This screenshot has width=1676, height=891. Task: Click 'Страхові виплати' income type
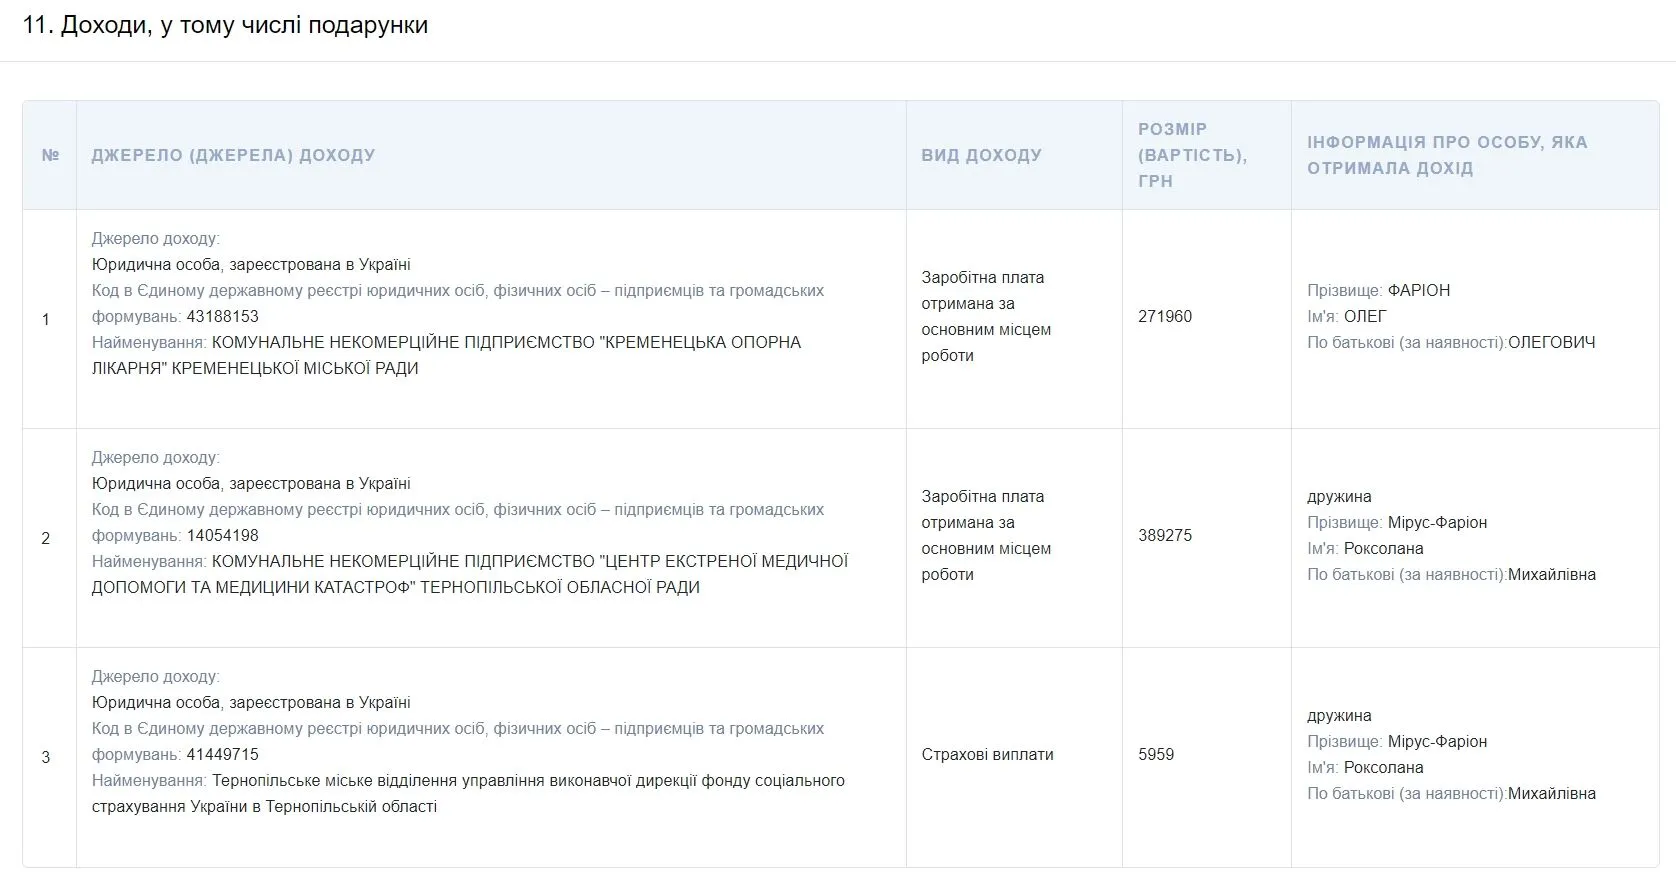click(x=987, y=754)
